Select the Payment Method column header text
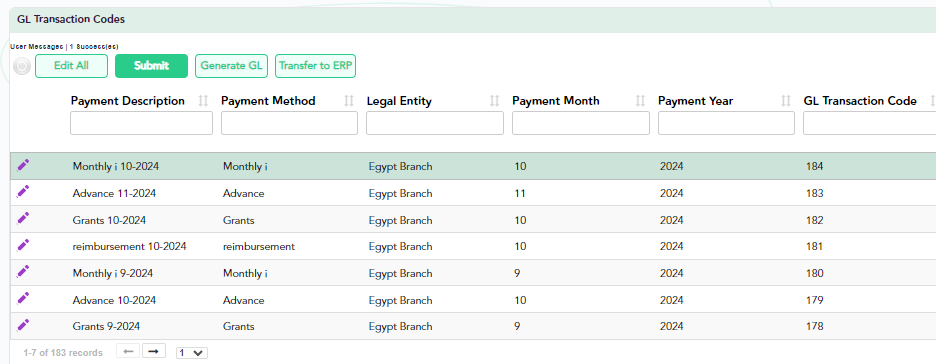The image size is (936, 364). pyautogui.click(x=268, y=101)
